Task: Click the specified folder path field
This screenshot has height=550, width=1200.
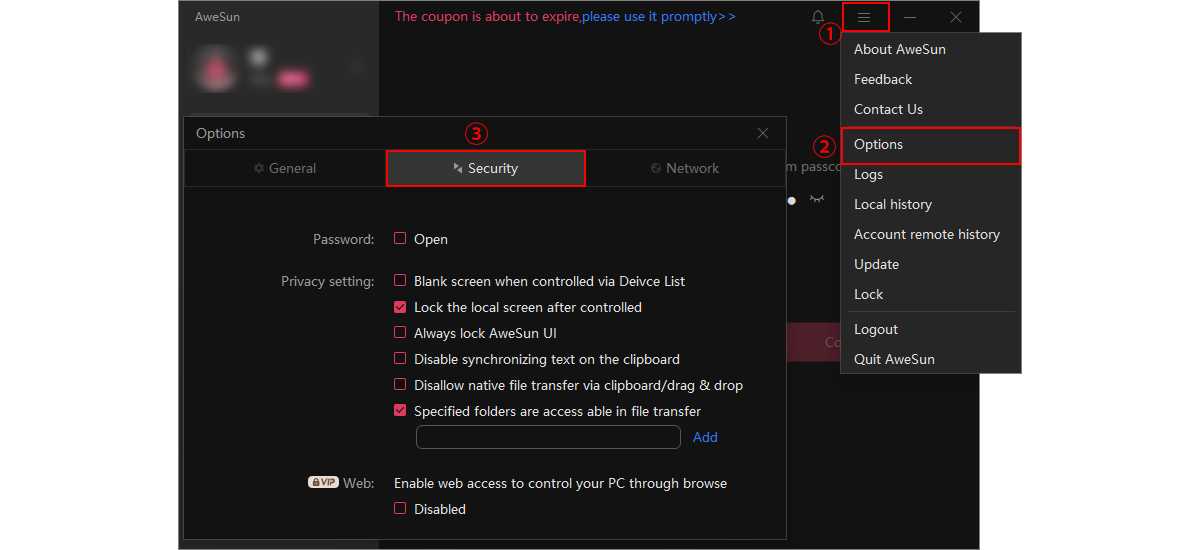Action: click(548, 437)
